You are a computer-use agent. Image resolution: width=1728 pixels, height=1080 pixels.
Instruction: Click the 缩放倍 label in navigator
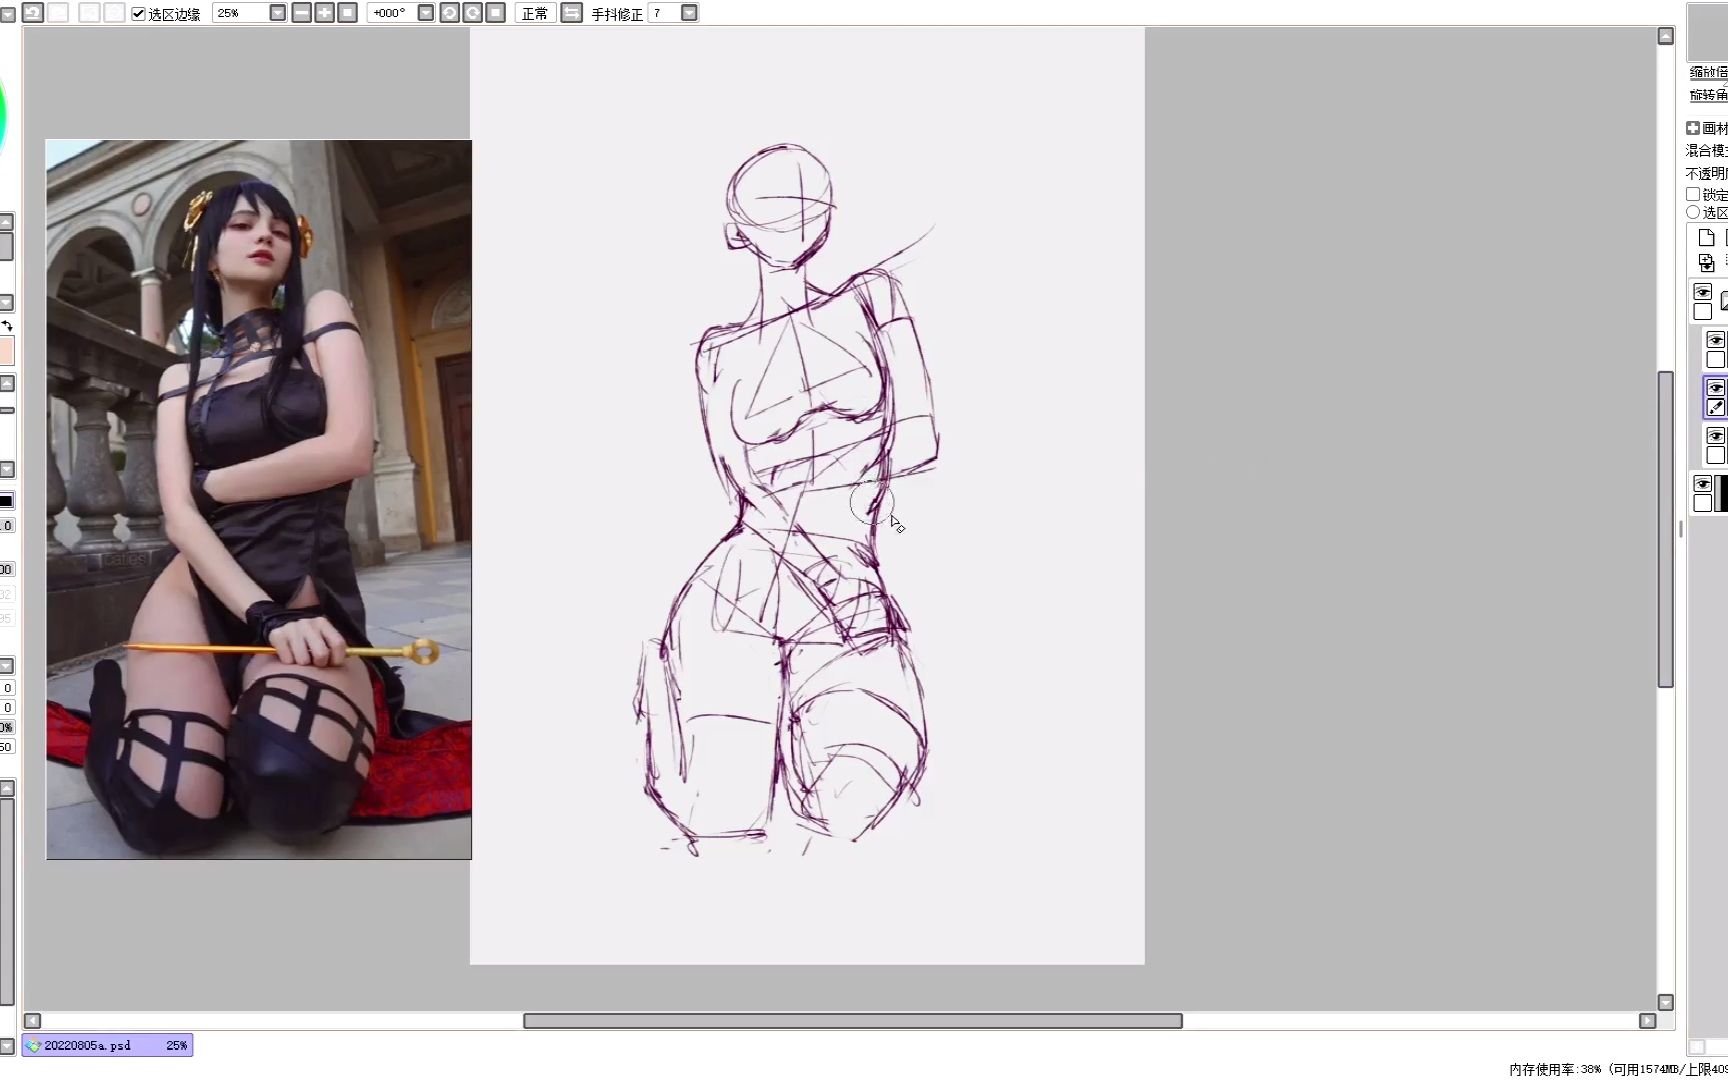1709,72
